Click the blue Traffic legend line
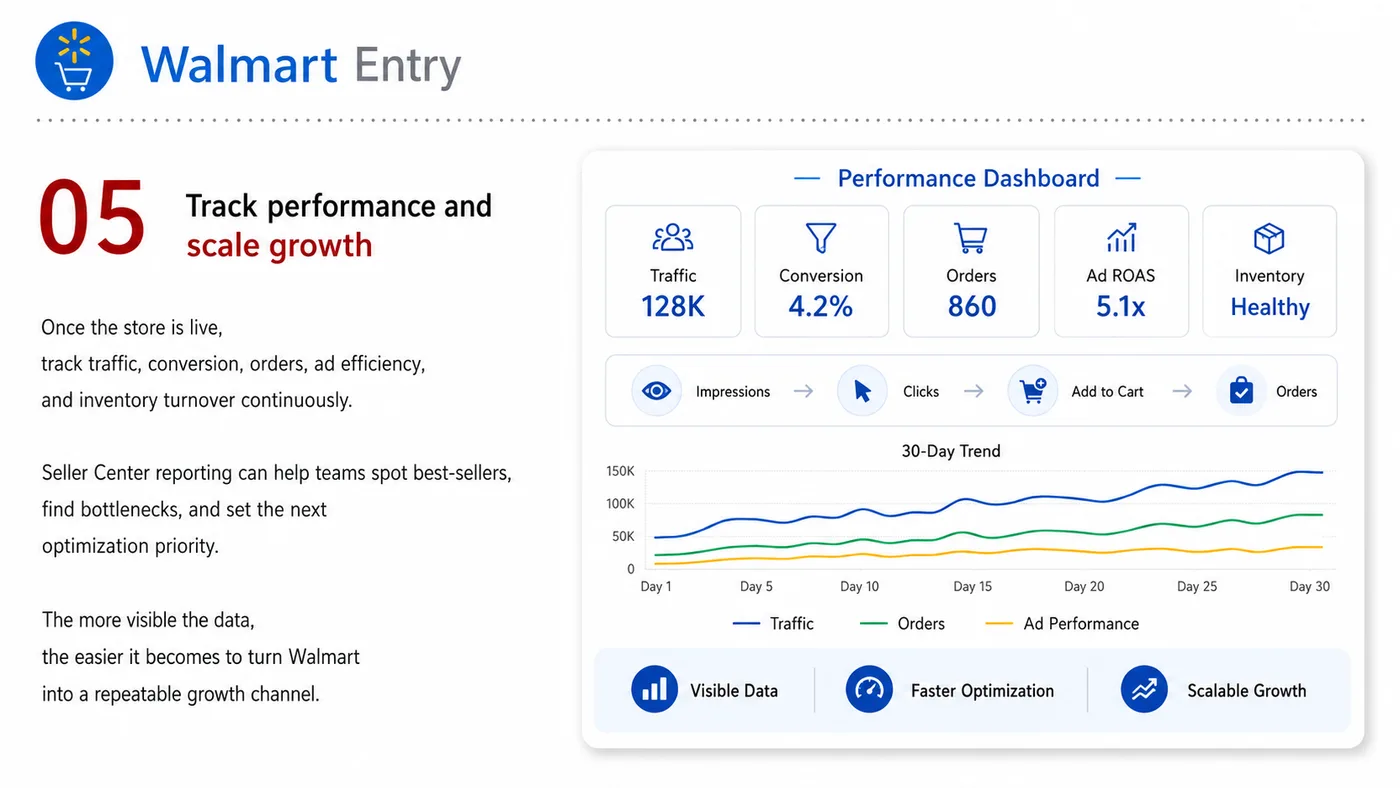Screen dimensions: 1400x788 coord(746,623)
